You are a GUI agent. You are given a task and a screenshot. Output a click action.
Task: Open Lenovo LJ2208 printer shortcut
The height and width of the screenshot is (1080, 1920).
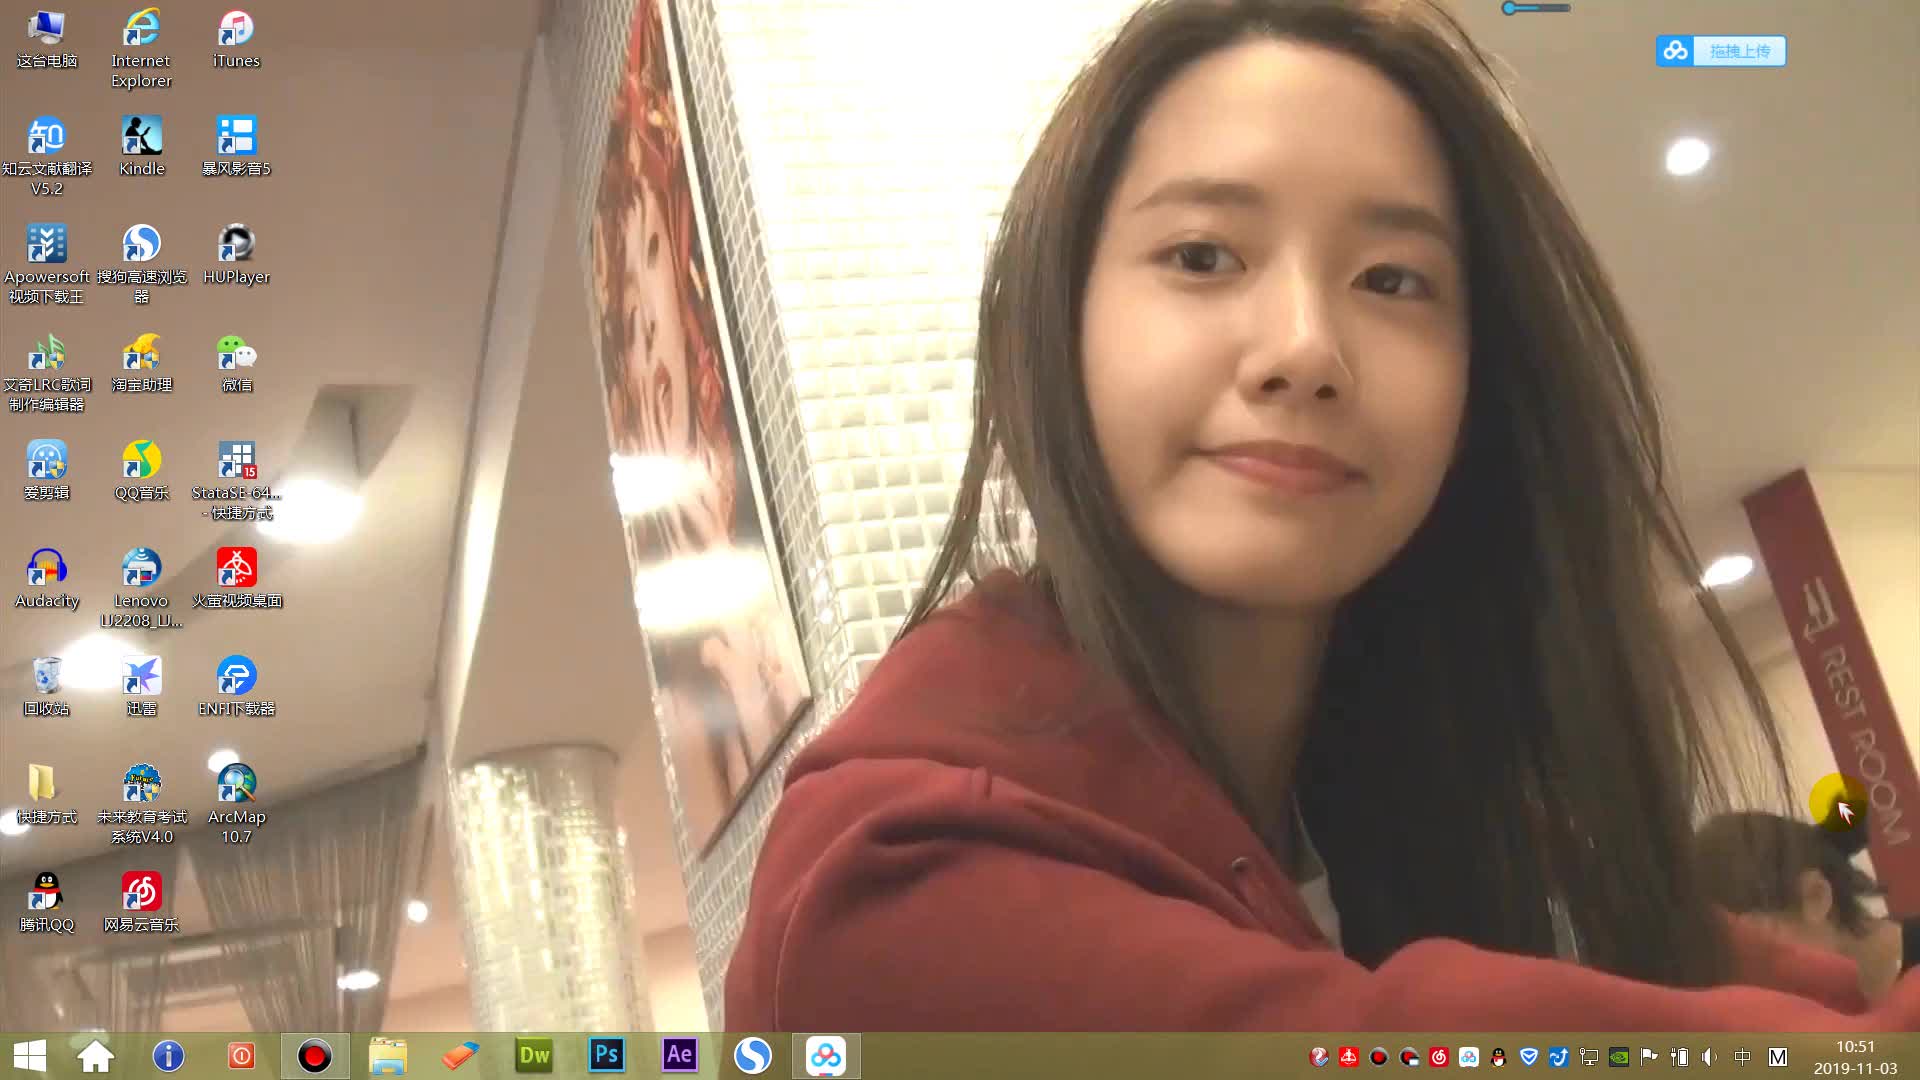(141, 588)
